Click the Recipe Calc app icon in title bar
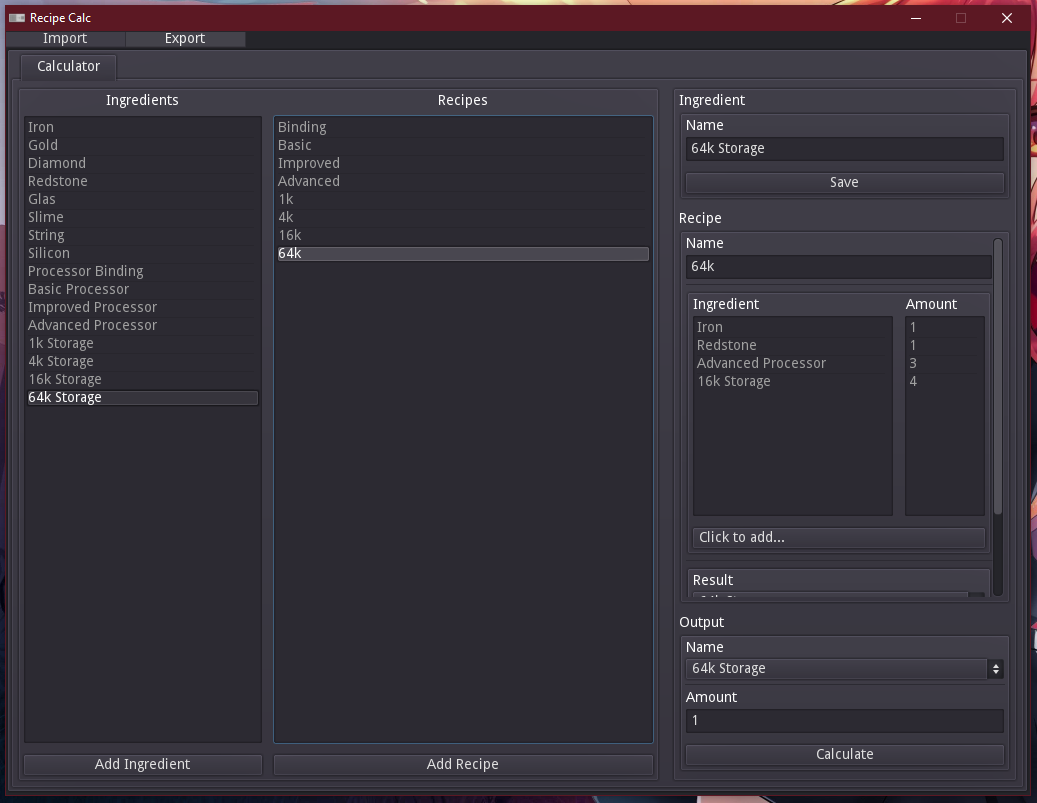 coord(16,18)
